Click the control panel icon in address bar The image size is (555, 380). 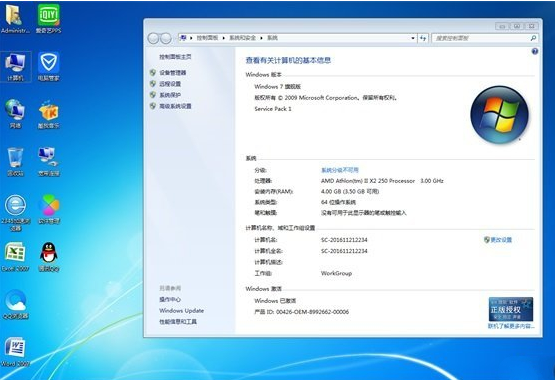tap(183, 38)
